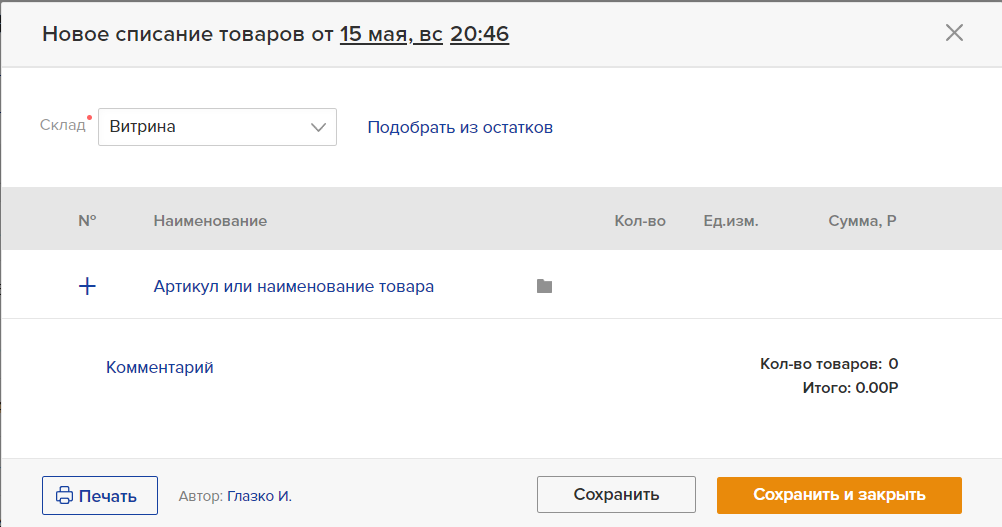Select the Наименование column header
This screenshot has height=527, width=1002.
tap(210, 221)
